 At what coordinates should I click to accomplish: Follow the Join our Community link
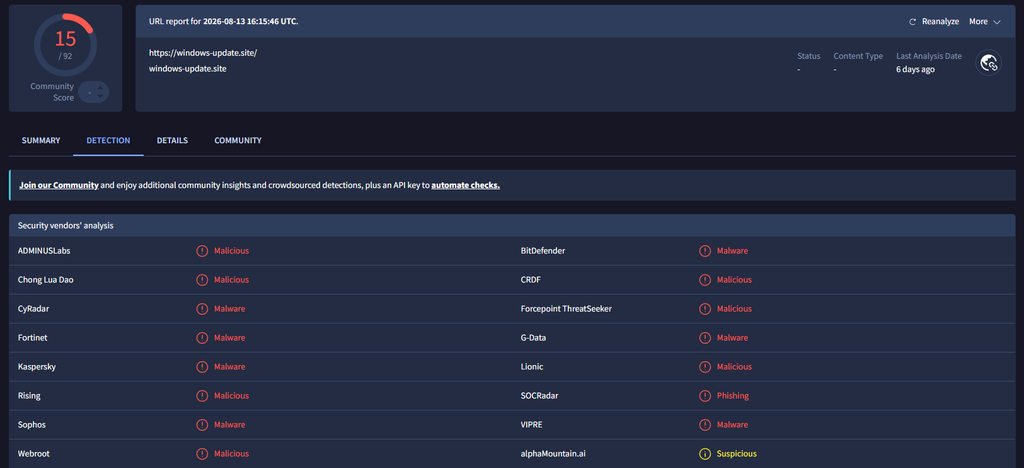[59, 185]
